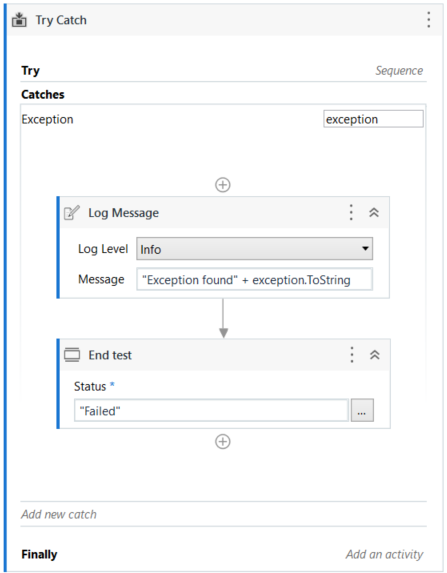
Task: Click the Log Message pencil icon
Action: point(72,213)
